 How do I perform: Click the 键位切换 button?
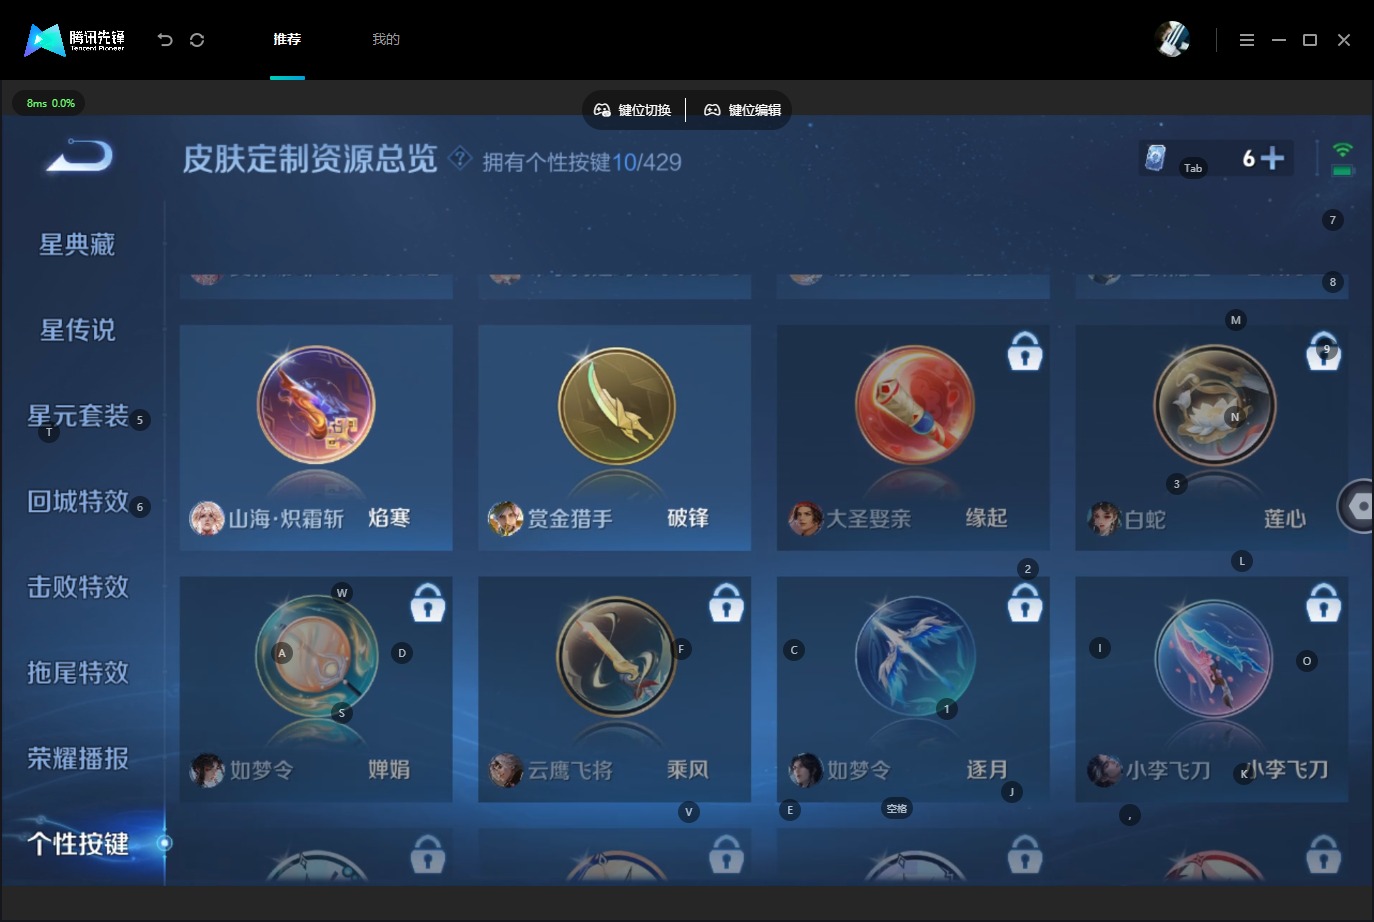point(634,110)
